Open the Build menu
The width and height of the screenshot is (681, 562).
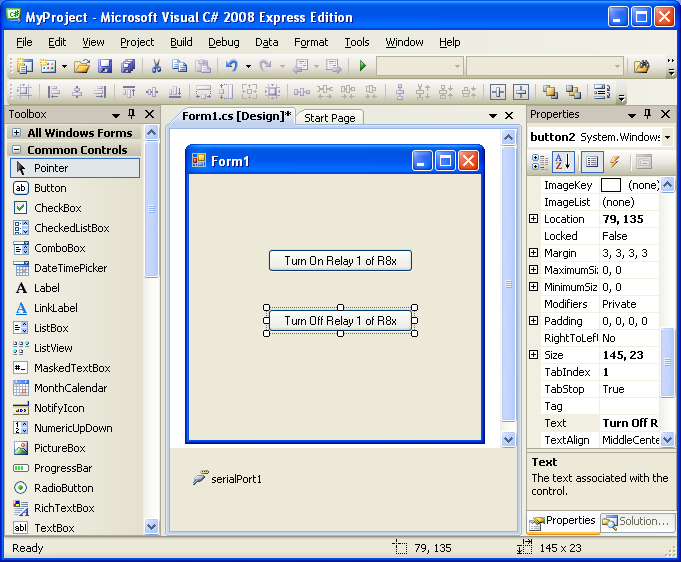point(181,42)
